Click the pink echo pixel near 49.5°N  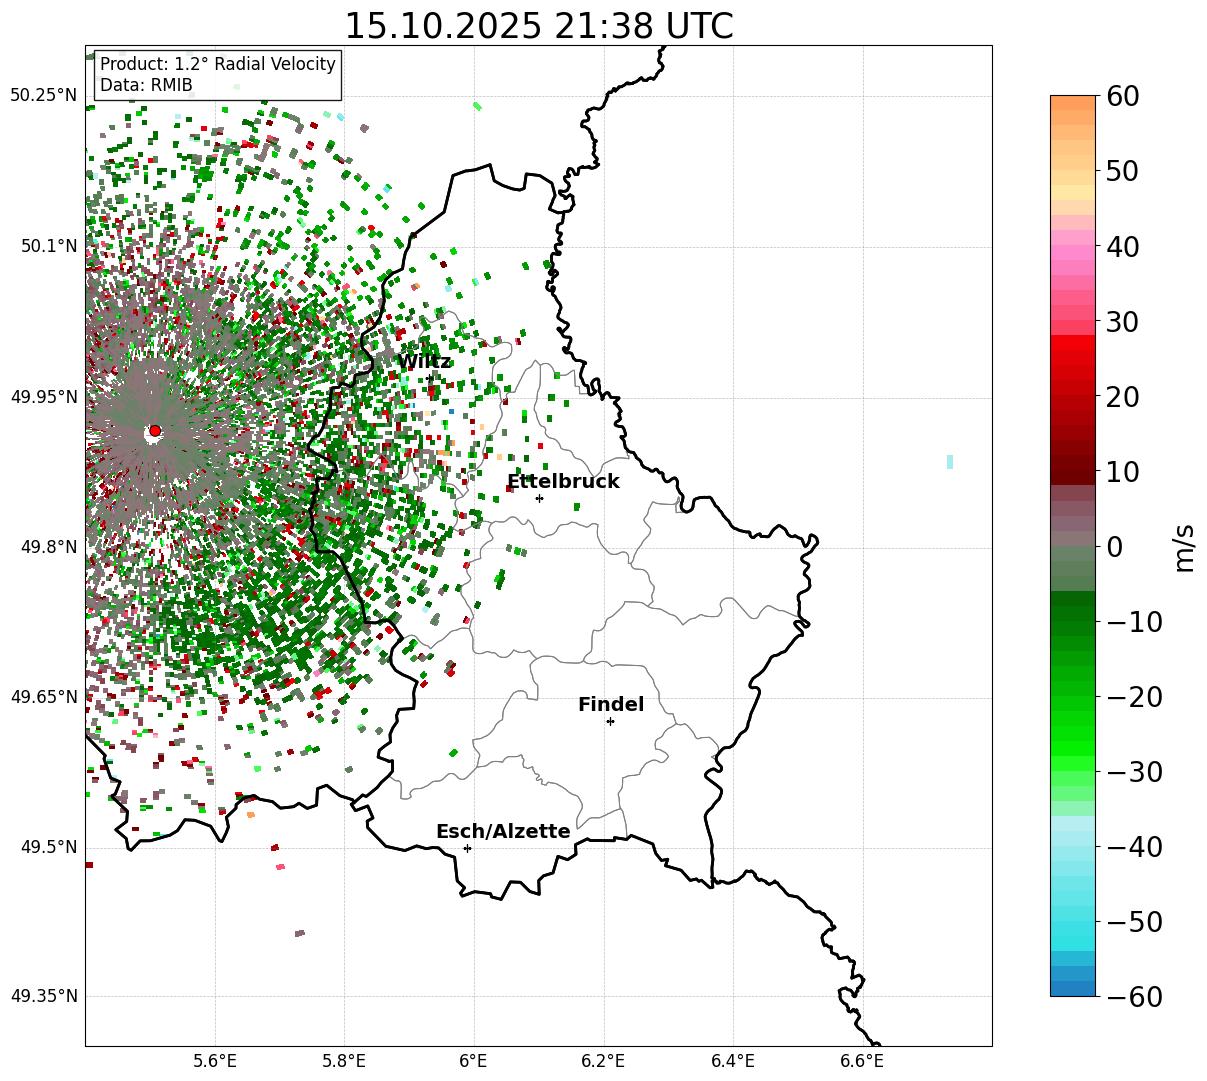(280, 867)
